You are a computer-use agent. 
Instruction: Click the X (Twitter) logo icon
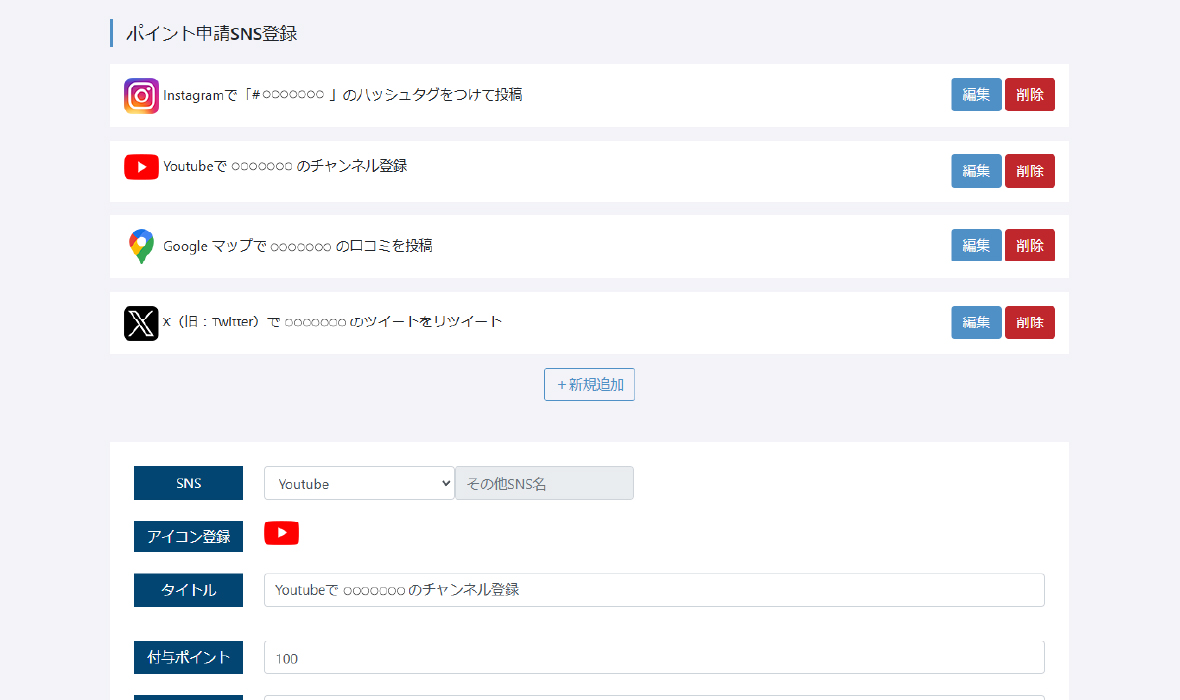click(x=141, y=324)
